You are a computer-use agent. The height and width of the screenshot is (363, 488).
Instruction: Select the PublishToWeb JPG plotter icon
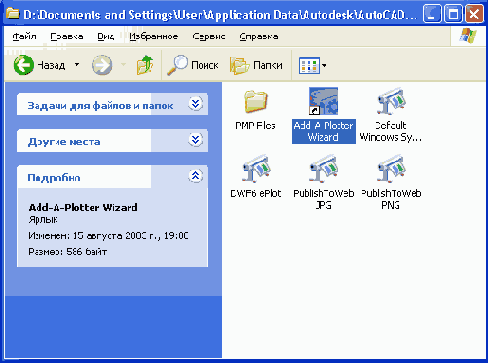323,168
